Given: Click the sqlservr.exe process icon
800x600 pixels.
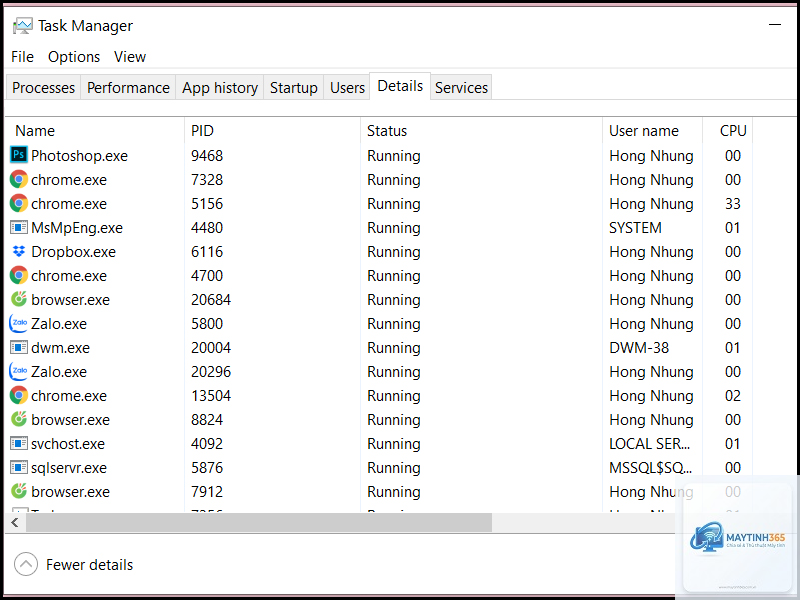Looking at the screenshot, I should [19, 467].
